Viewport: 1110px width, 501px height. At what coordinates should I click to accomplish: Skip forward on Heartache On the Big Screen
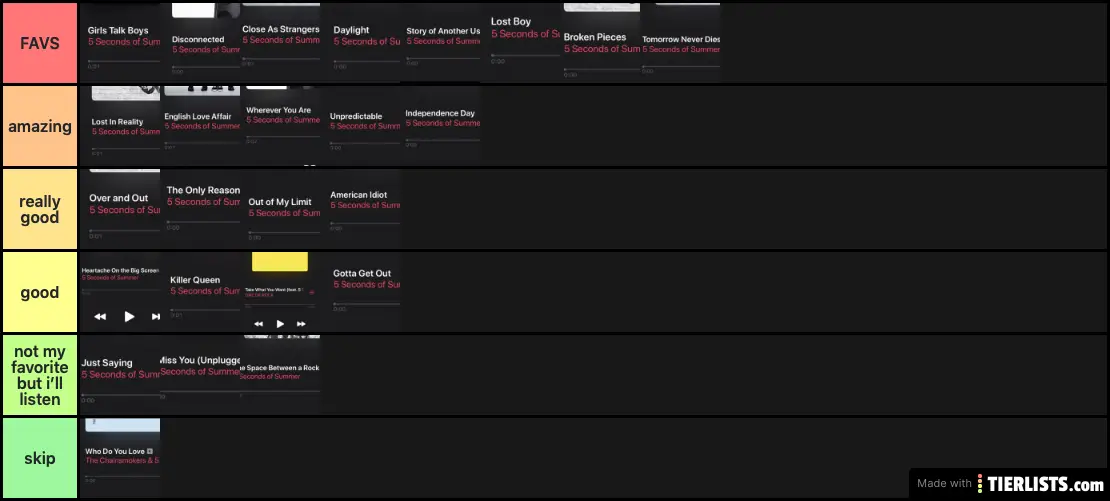(x=155, y=316)
